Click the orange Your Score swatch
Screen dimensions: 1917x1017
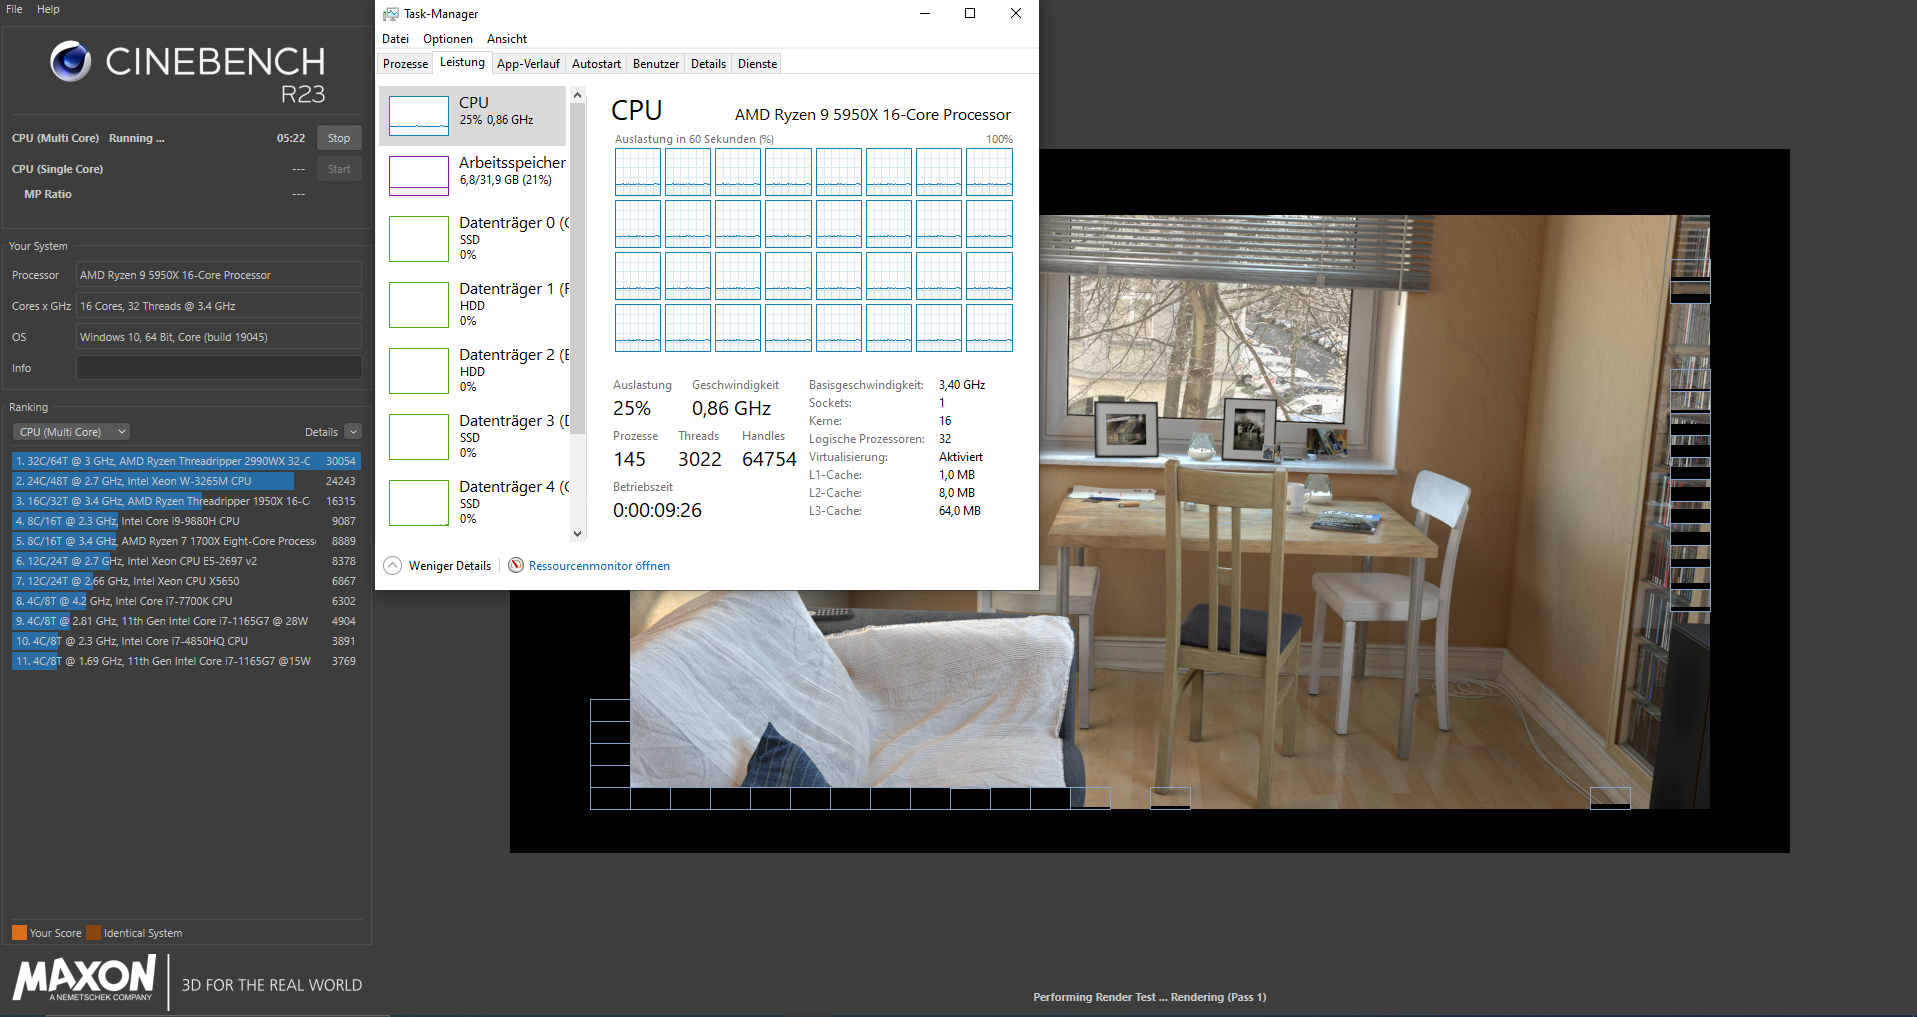[19, 933]
